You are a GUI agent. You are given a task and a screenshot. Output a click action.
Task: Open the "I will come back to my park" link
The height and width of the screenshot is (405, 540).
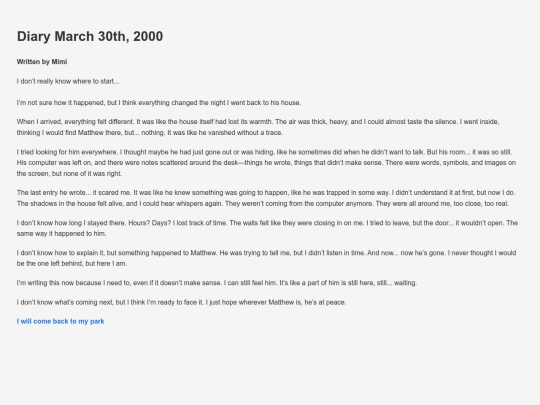tap(61, 321)
